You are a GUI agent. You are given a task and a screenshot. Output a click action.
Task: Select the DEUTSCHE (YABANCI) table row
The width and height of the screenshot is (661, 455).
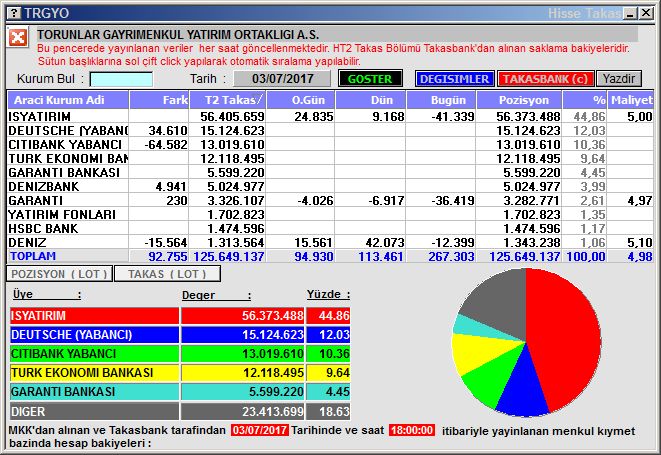pos(330,131)
